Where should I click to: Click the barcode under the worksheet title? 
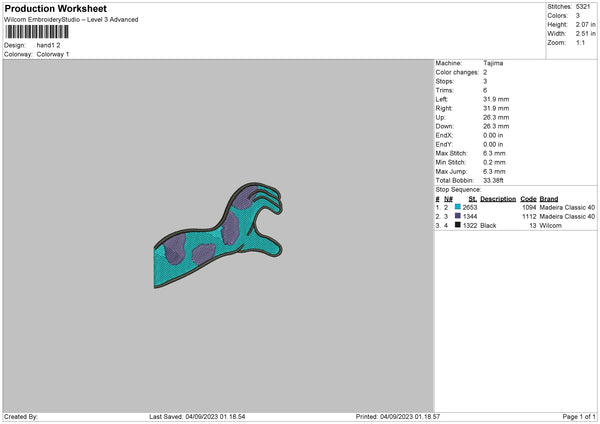pyautogui.click(x=37, y=32)
